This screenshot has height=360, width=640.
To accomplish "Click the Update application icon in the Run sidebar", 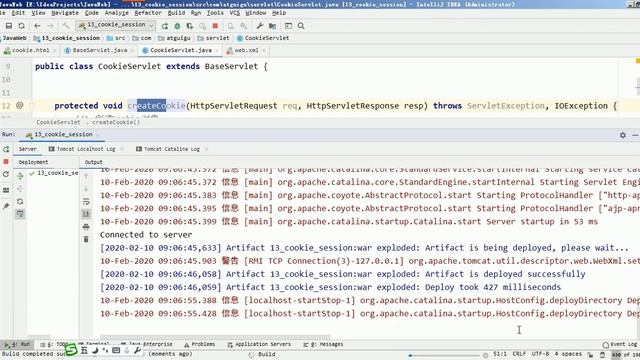I will [6, 174].
